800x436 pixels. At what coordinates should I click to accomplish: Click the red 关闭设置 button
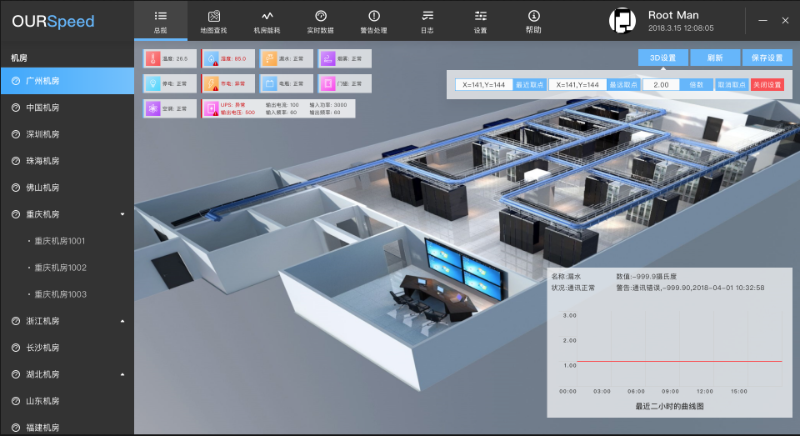(x=766, y=85)
